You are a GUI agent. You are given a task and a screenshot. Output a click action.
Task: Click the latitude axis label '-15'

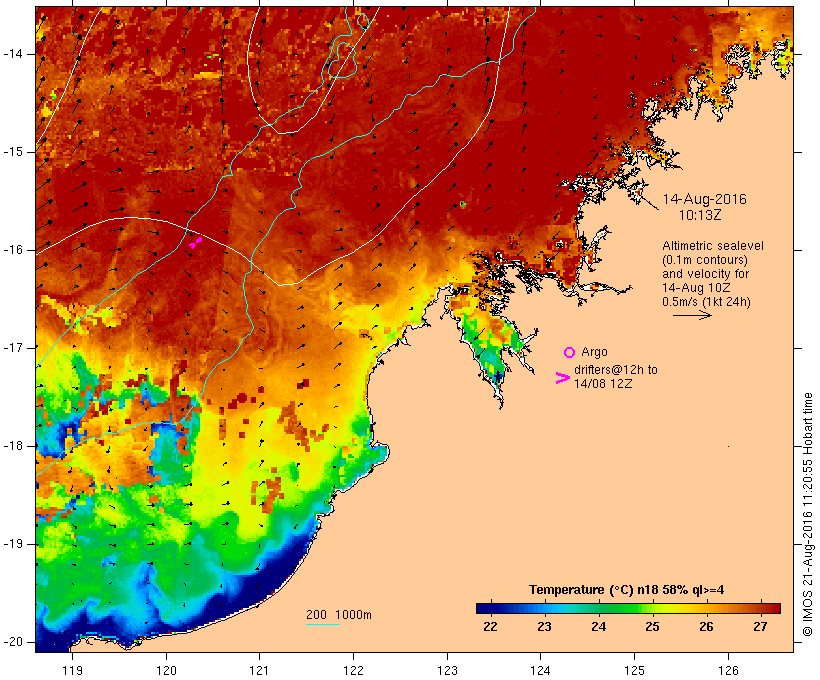coord(13,152)
